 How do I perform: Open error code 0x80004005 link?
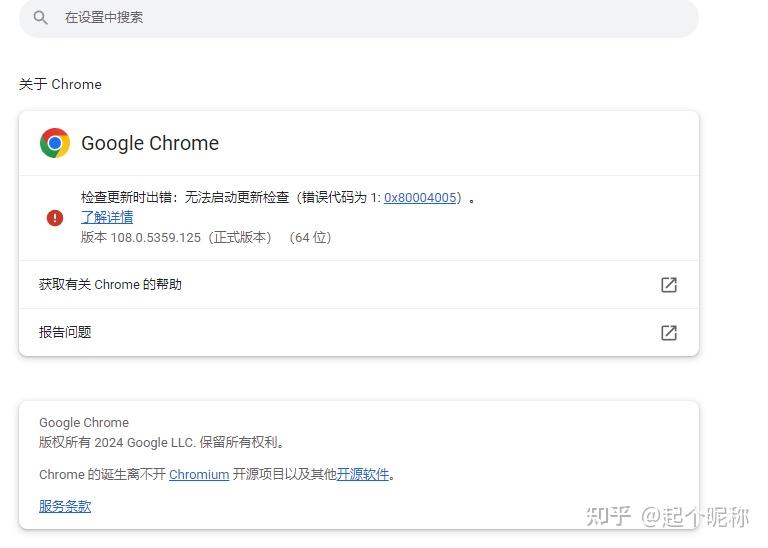click(x=420, y=197)
